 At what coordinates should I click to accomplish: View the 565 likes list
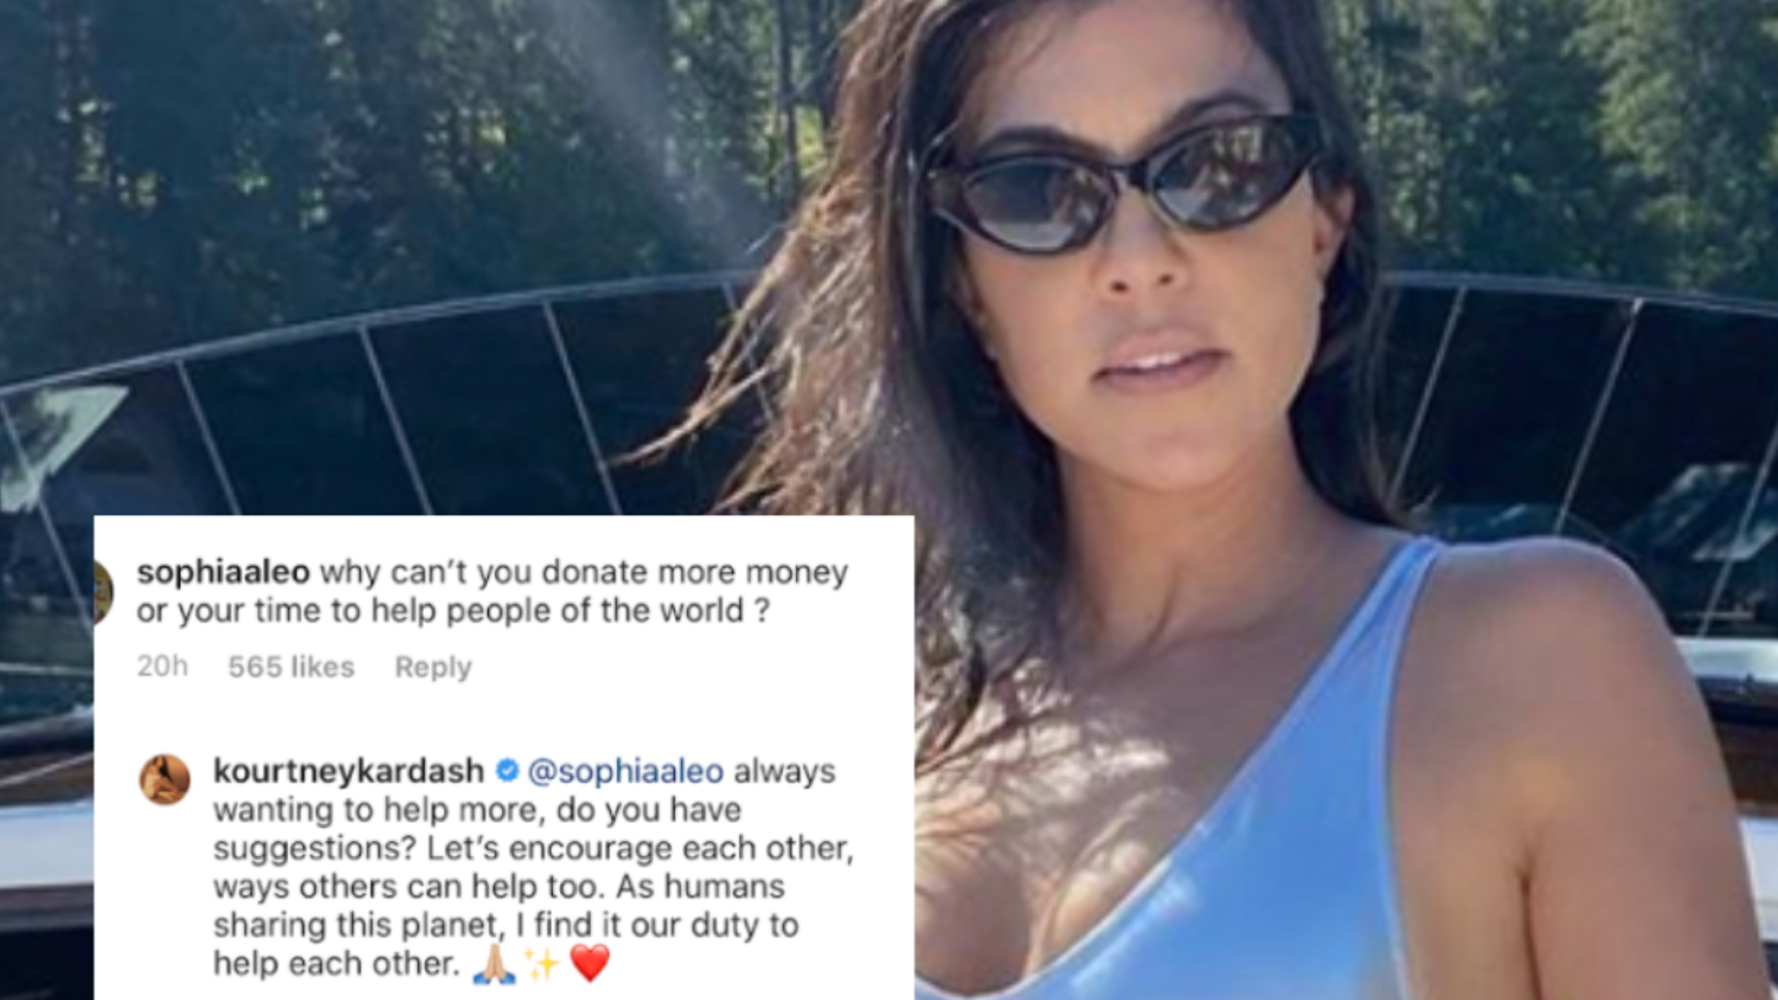291,667
